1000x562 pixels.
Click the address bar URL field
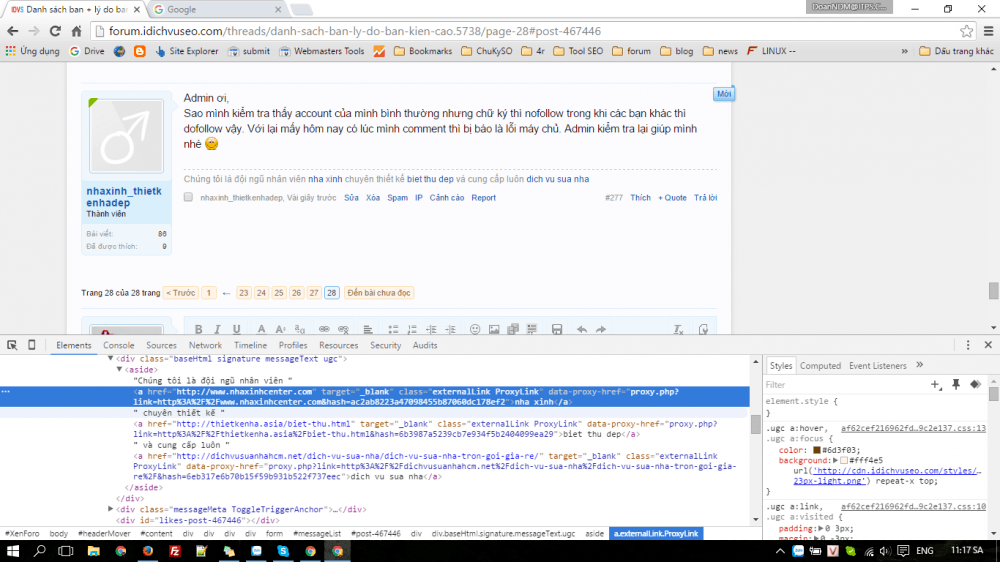coord(523,31)
